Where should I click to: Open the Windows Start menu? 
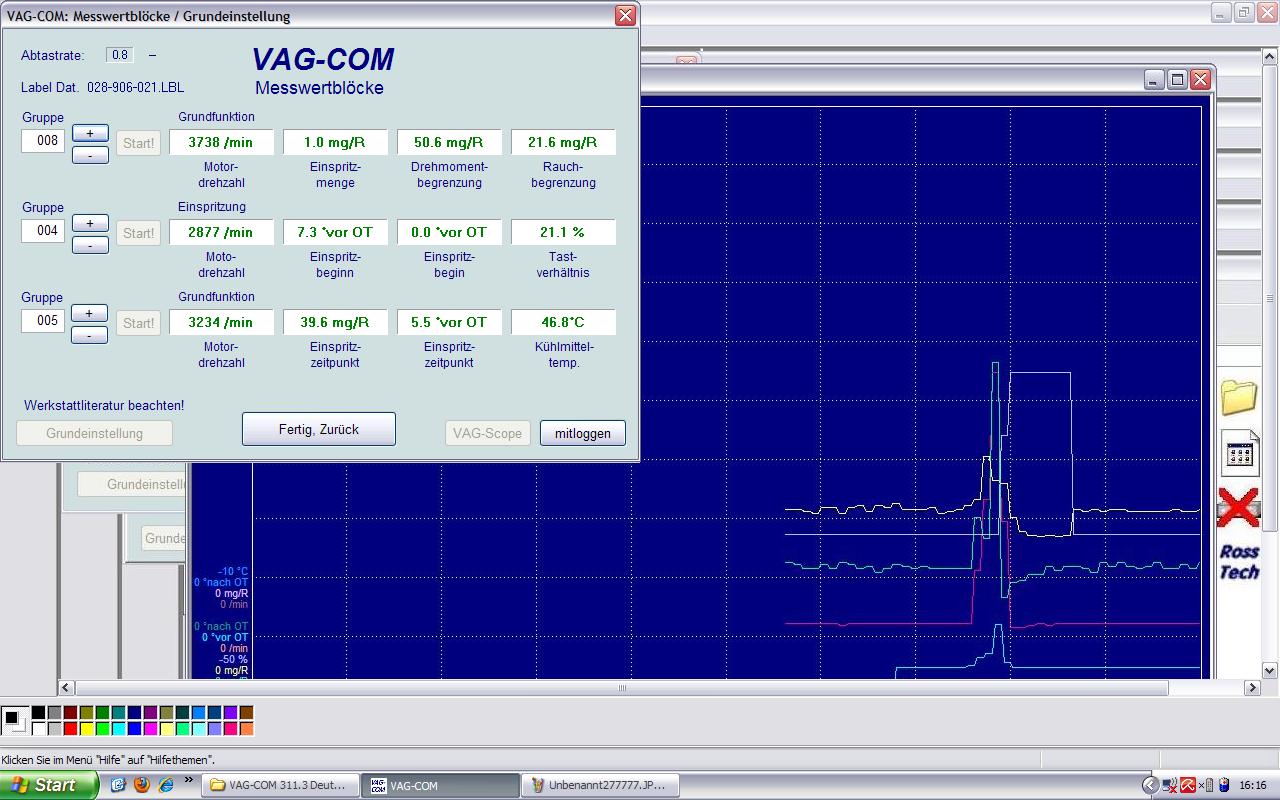(x=48, y=785)
